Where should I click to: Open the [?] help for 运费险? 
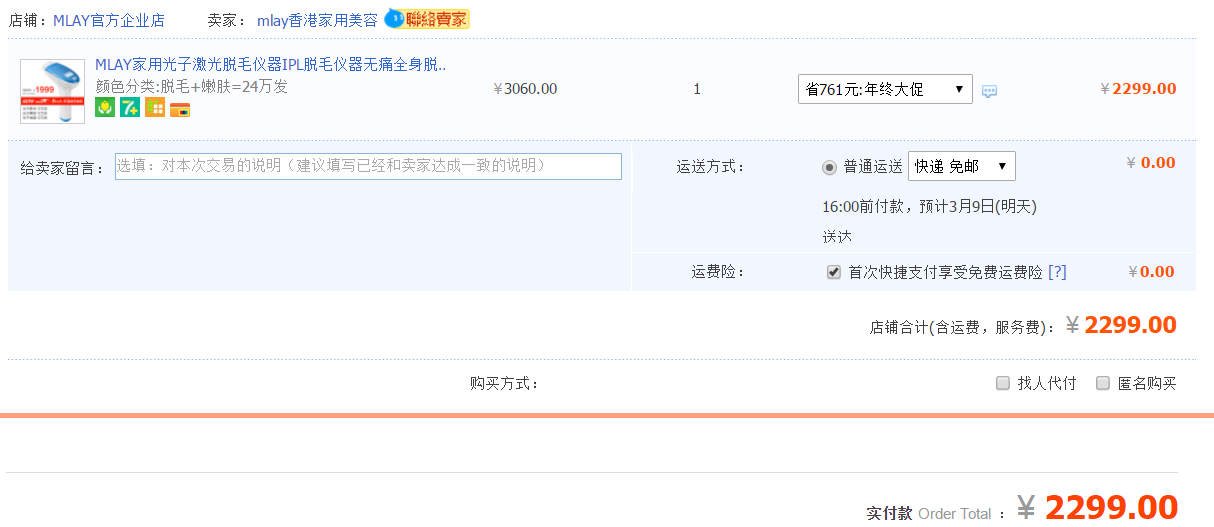coord(1057,272)
